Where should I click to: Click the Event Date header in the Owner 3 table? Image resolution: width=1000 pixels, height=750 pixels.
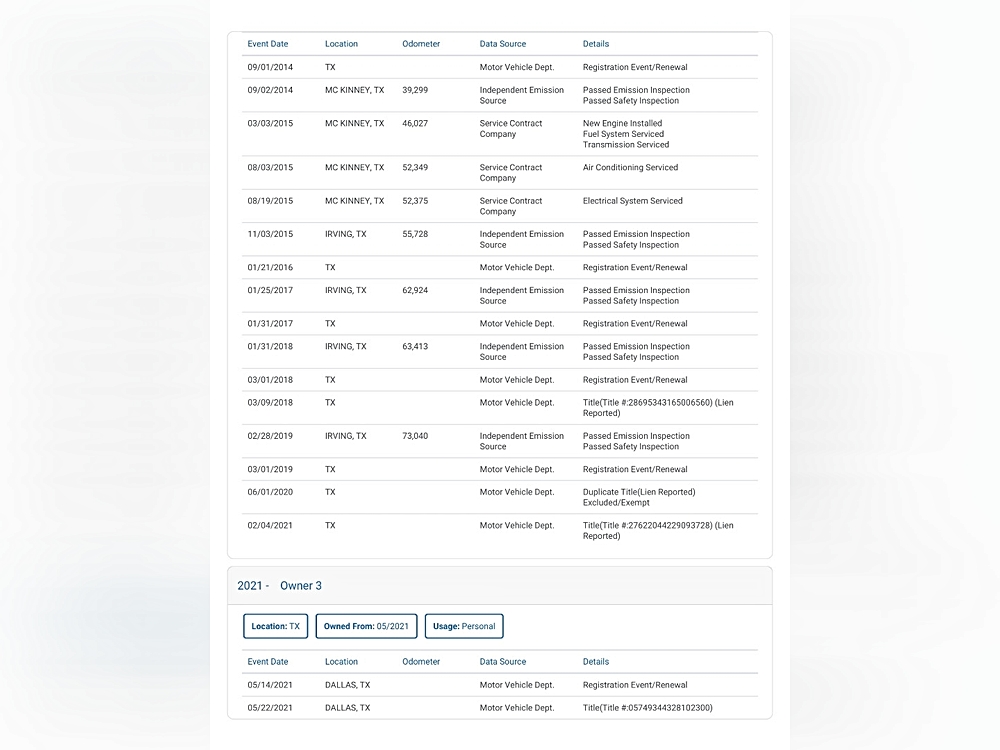tap(268, 662)
